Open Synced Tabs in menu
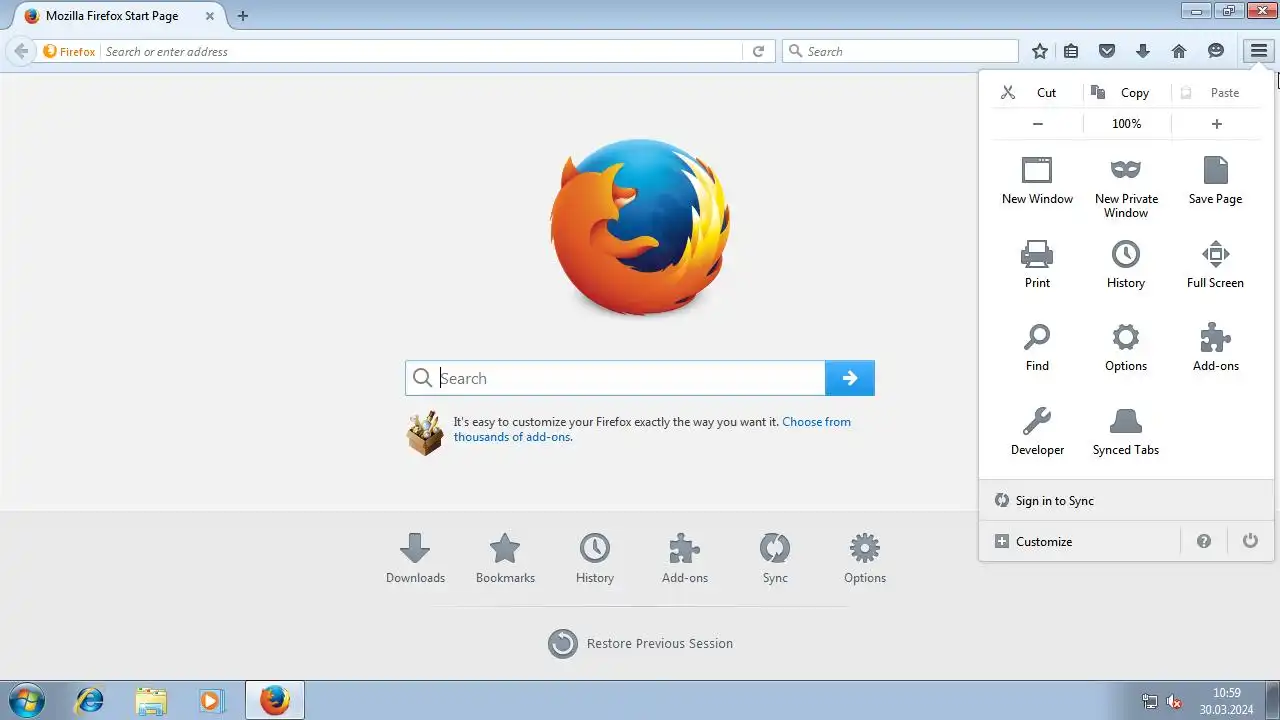Image resolution: width=1280 pixels, height=720 pixels. [1126, 432]
